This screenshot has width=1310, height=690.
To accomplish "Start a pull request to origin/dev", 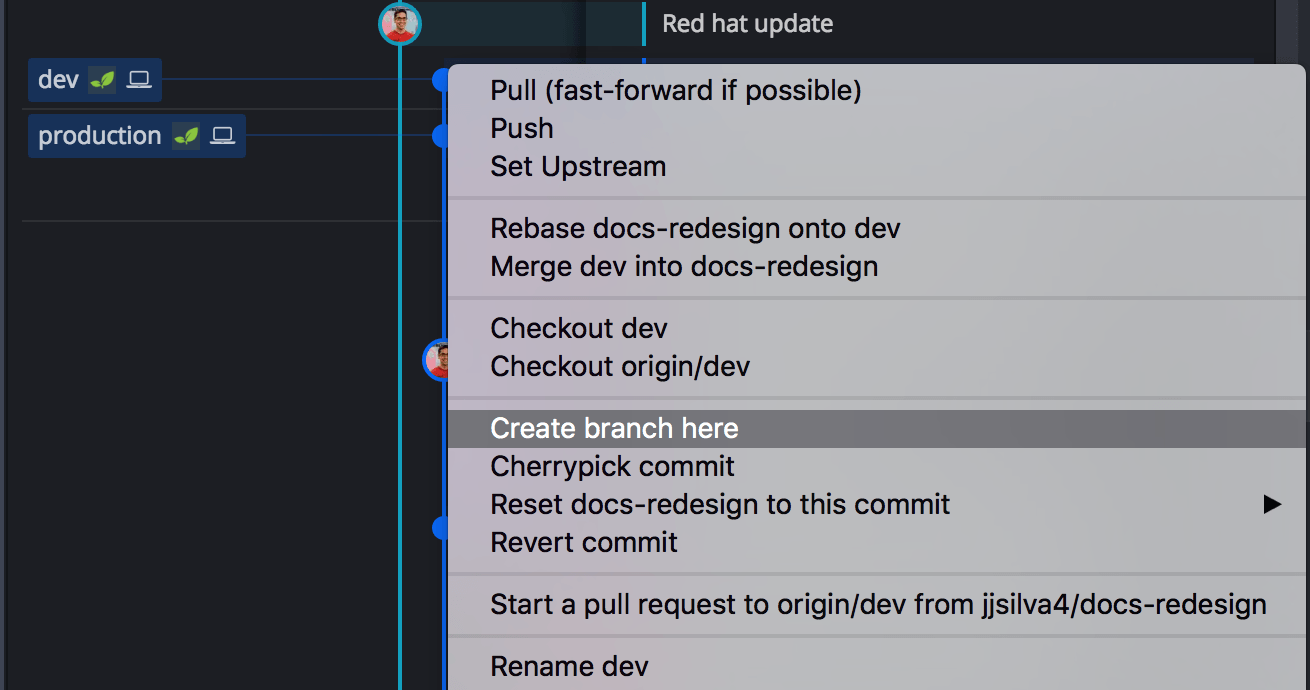I will tap(878, 604).
